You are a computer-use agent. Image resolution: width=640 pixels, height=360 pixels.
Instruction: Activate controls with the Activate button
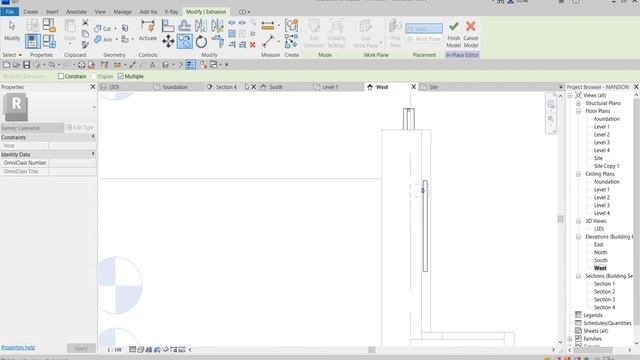(x=148, y=31)
